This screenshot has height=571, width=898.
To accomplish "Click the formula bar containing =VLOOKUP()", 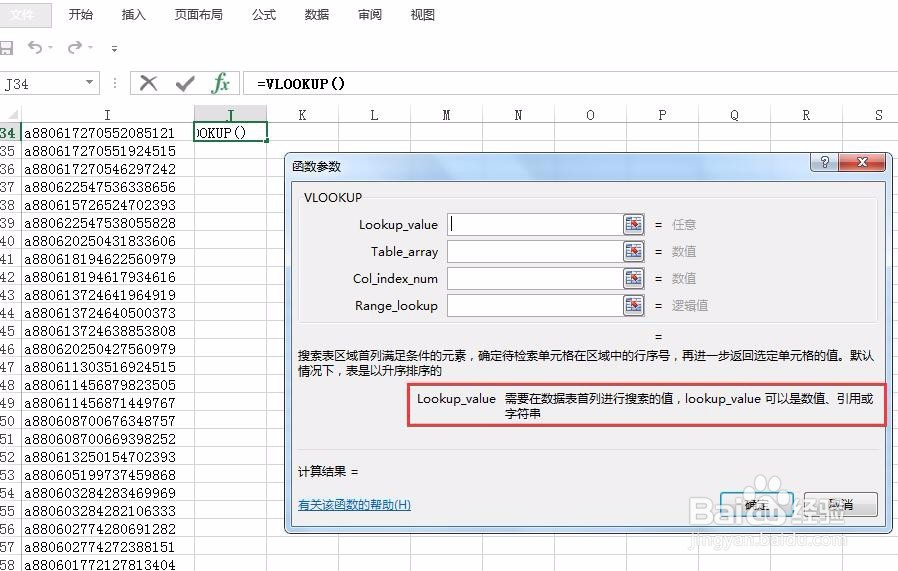I will [570, 84].
